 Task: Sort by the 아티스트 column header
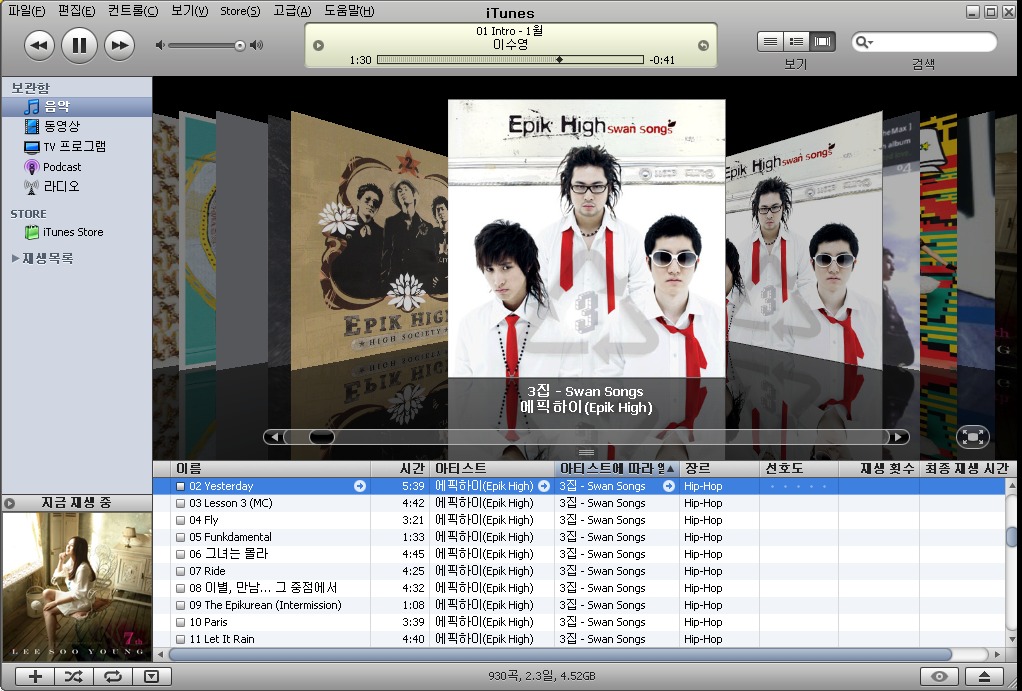tap(492, 468)
